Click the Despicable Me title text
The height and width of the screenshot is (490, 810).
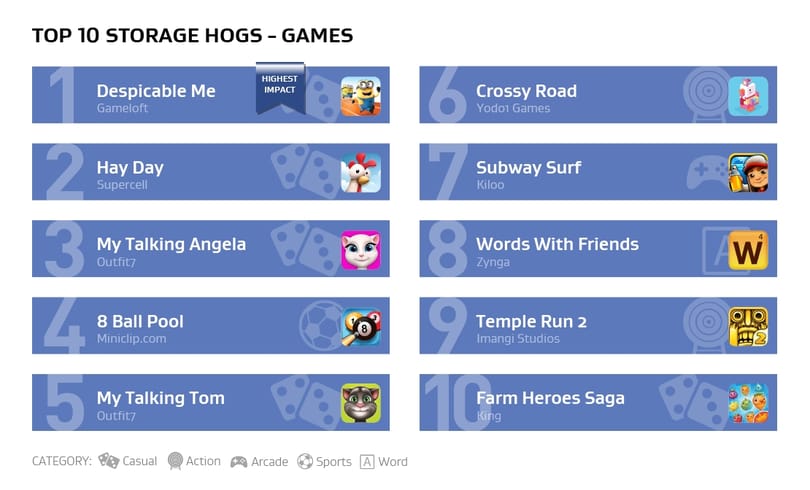[x=156, y=91]
